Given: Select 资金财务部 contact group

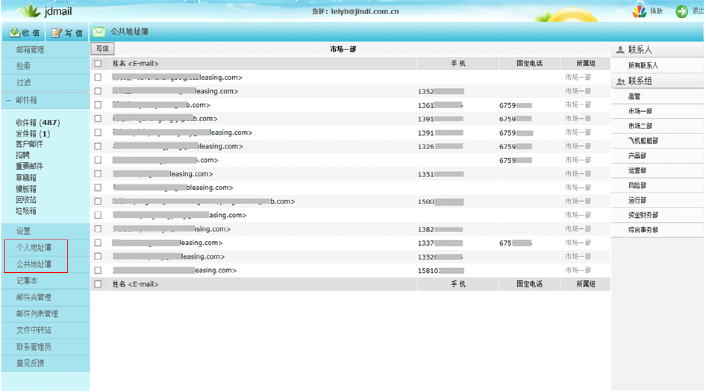Looking at the screenshot, I should click(643, 215).
